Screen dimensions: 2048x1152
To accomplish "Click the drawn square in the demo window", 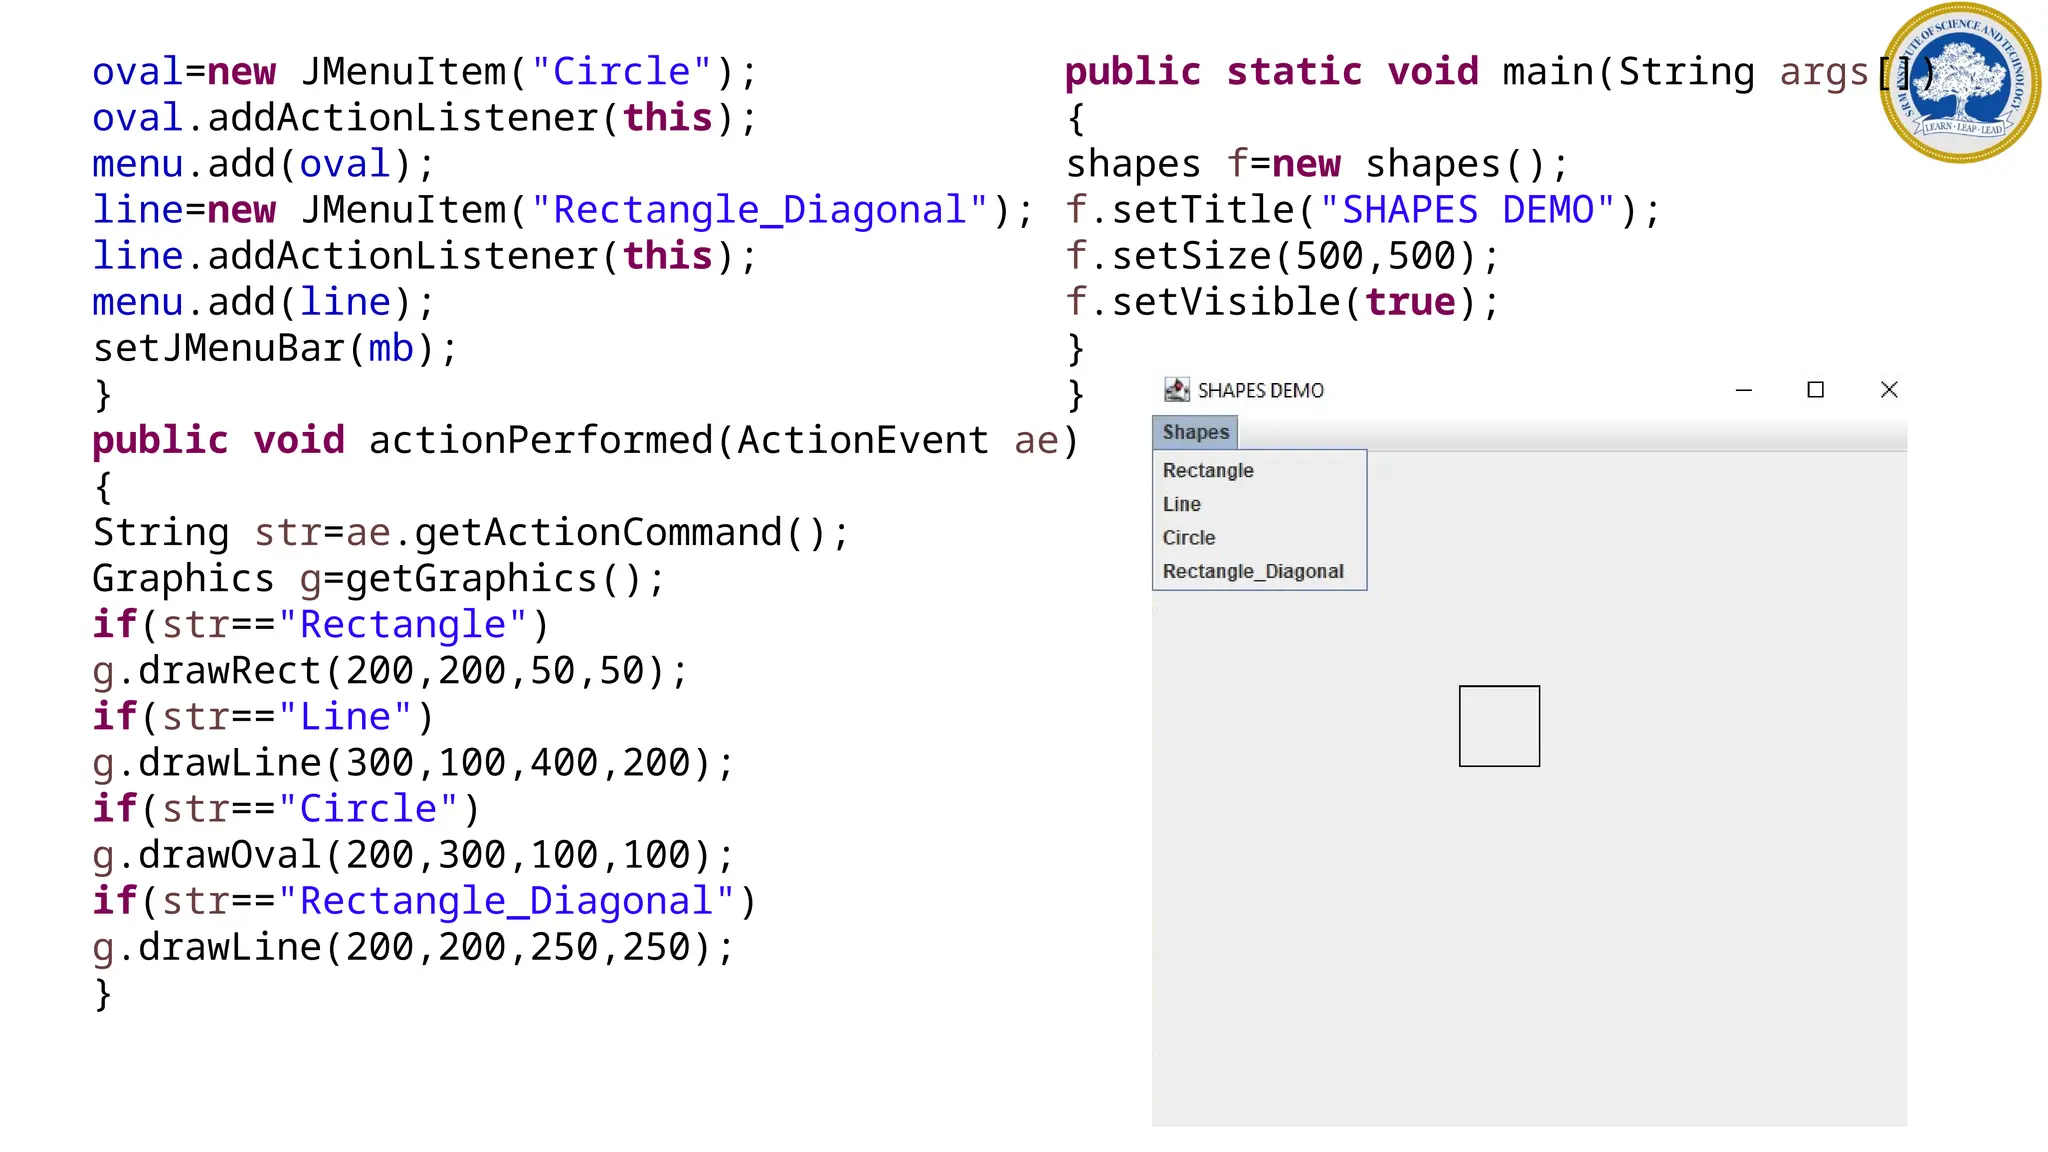I will (x=1499, y=726).
